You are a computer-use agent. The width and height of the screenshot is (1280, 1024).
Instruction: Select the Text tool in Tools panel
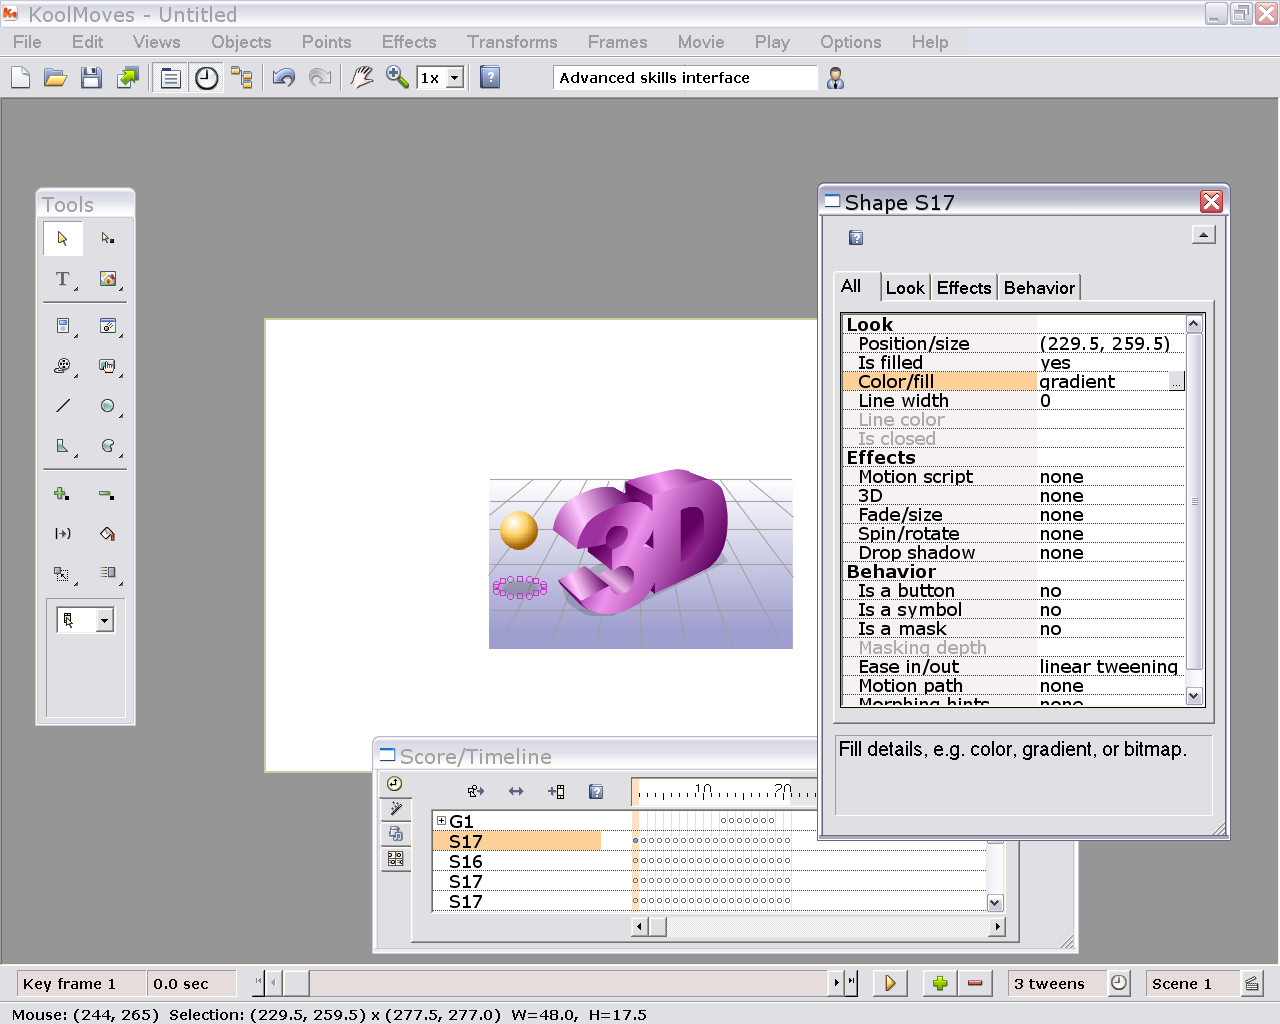pos(63,279)
